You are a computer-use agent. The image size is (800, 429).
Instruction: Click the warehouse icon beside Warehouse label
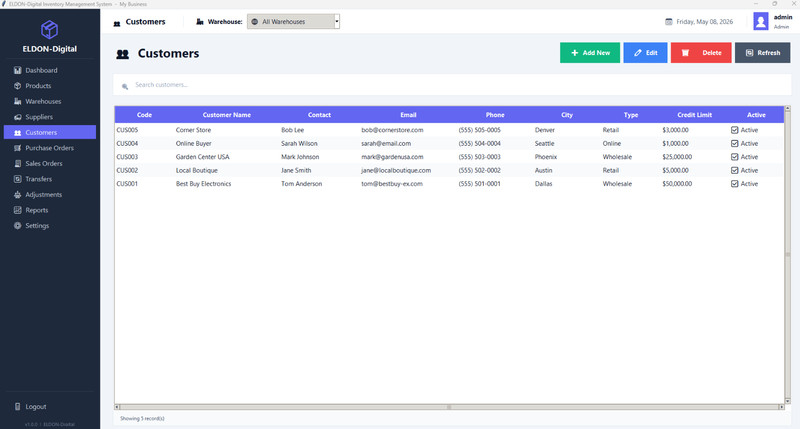coord(199,22)
